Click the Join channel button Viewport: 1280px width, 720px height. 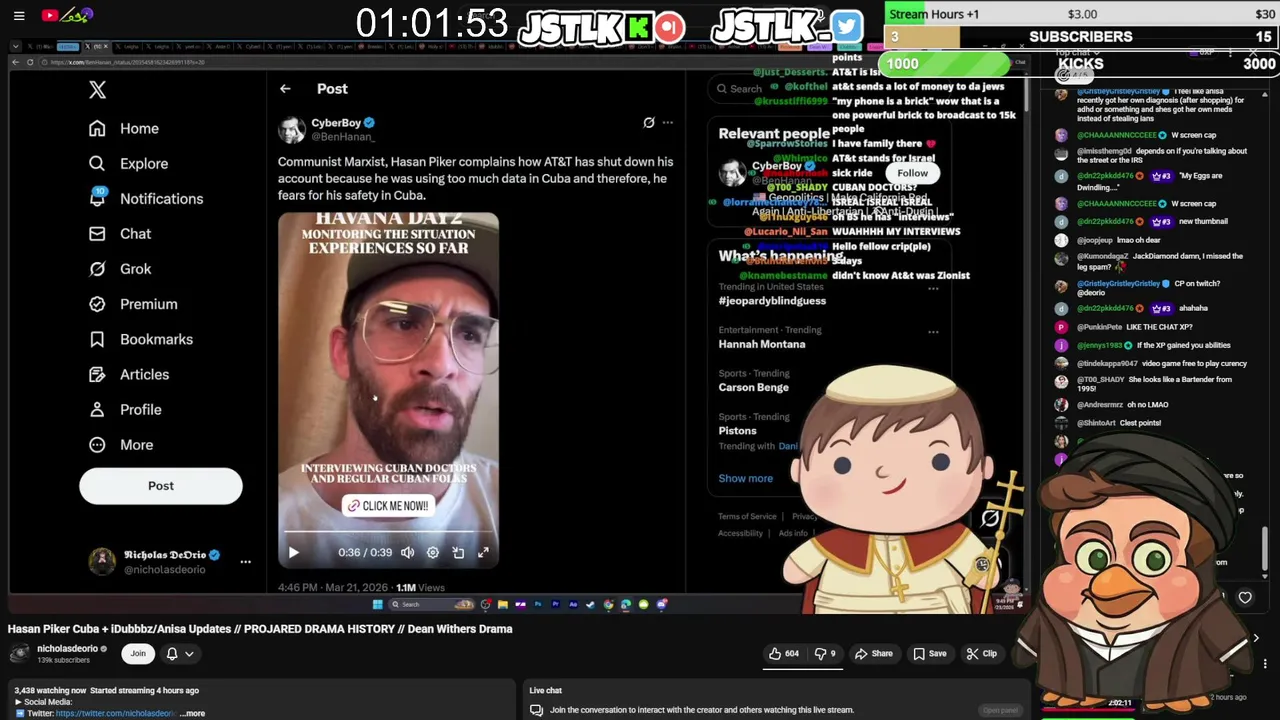(138, 654)
